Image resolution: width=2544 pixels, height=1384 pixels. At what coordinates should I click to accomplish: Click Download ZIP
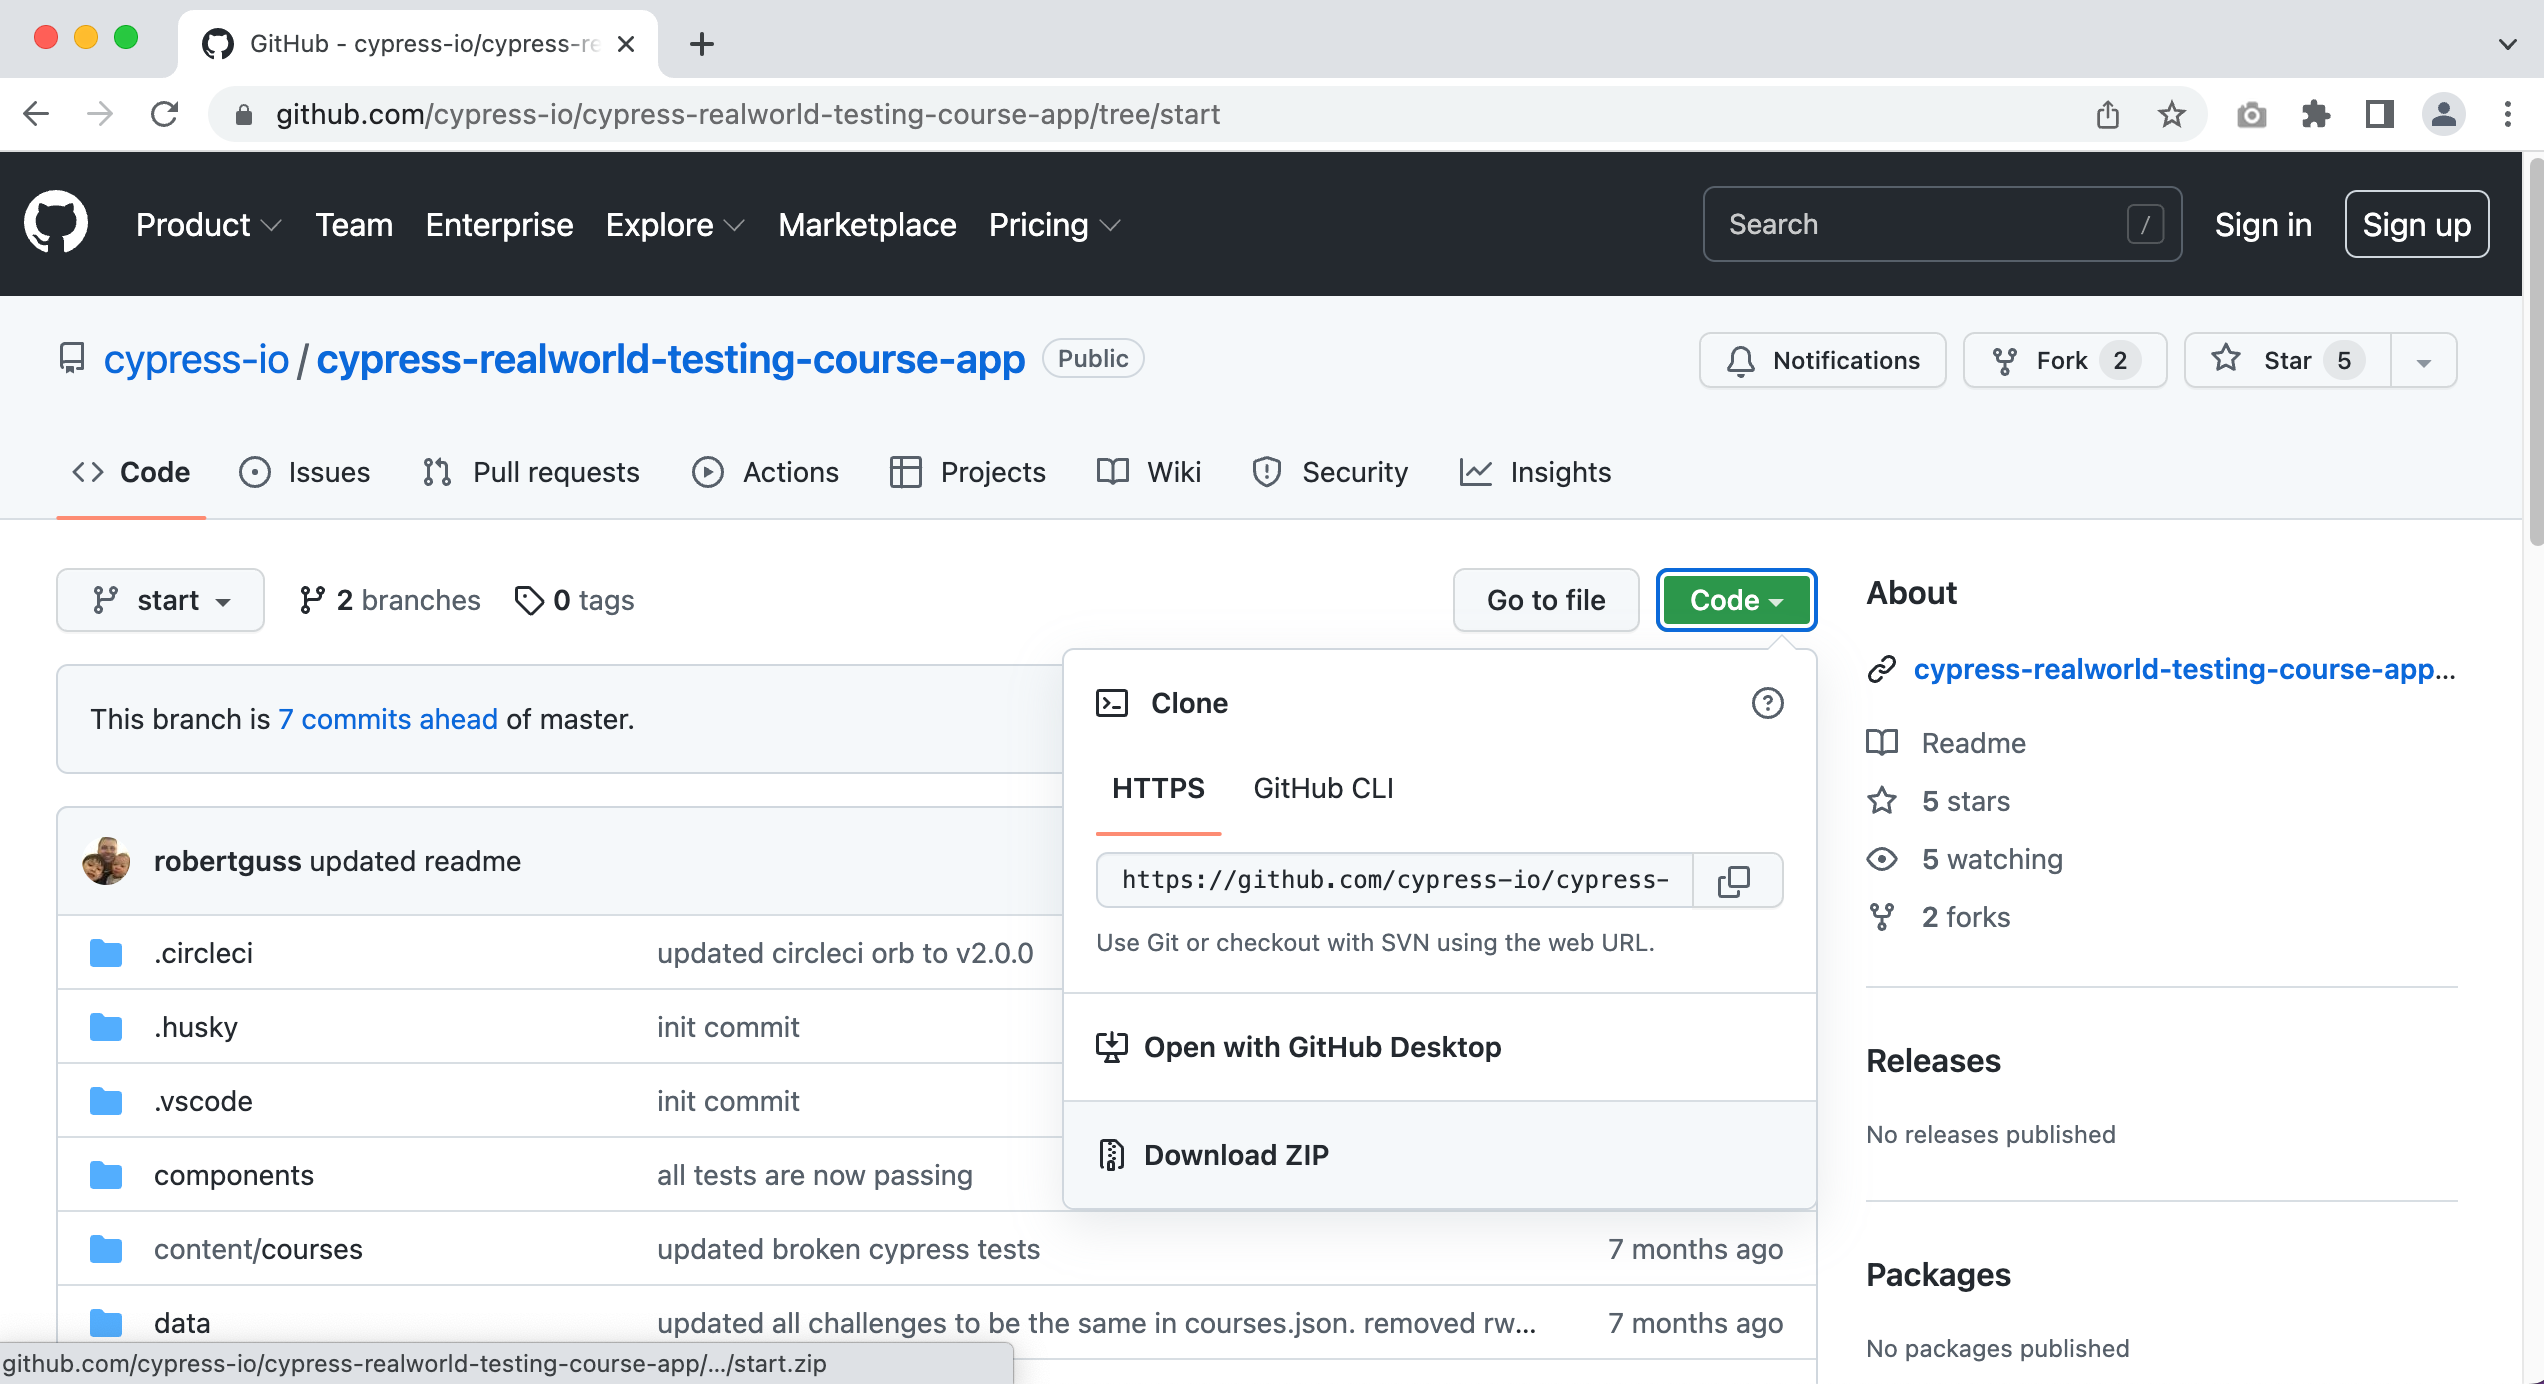(1236, 1155)
